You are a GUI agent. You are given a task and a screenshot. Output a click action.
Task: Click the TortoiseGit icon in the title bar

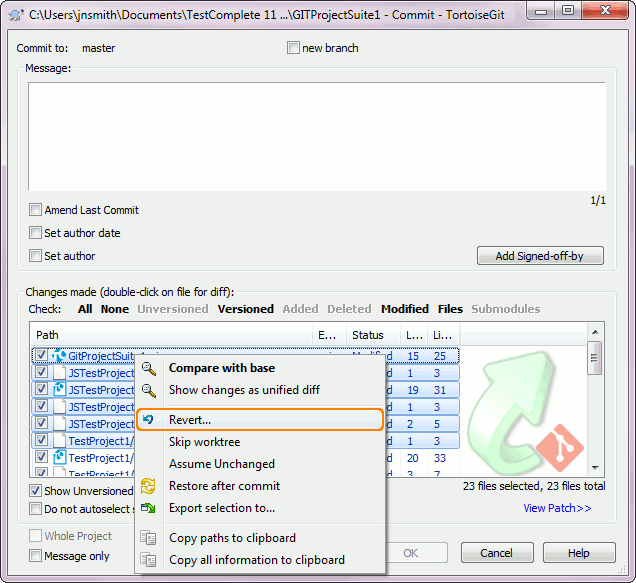pyautogui.click(x=16, y=15)
